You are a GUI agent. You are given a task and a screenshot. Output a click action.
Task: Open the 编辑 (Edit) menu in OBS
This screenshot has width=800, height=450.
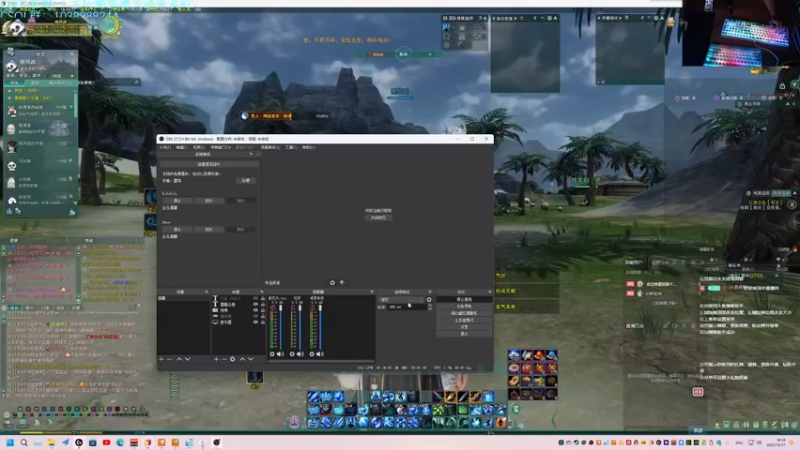click(182, 147)
